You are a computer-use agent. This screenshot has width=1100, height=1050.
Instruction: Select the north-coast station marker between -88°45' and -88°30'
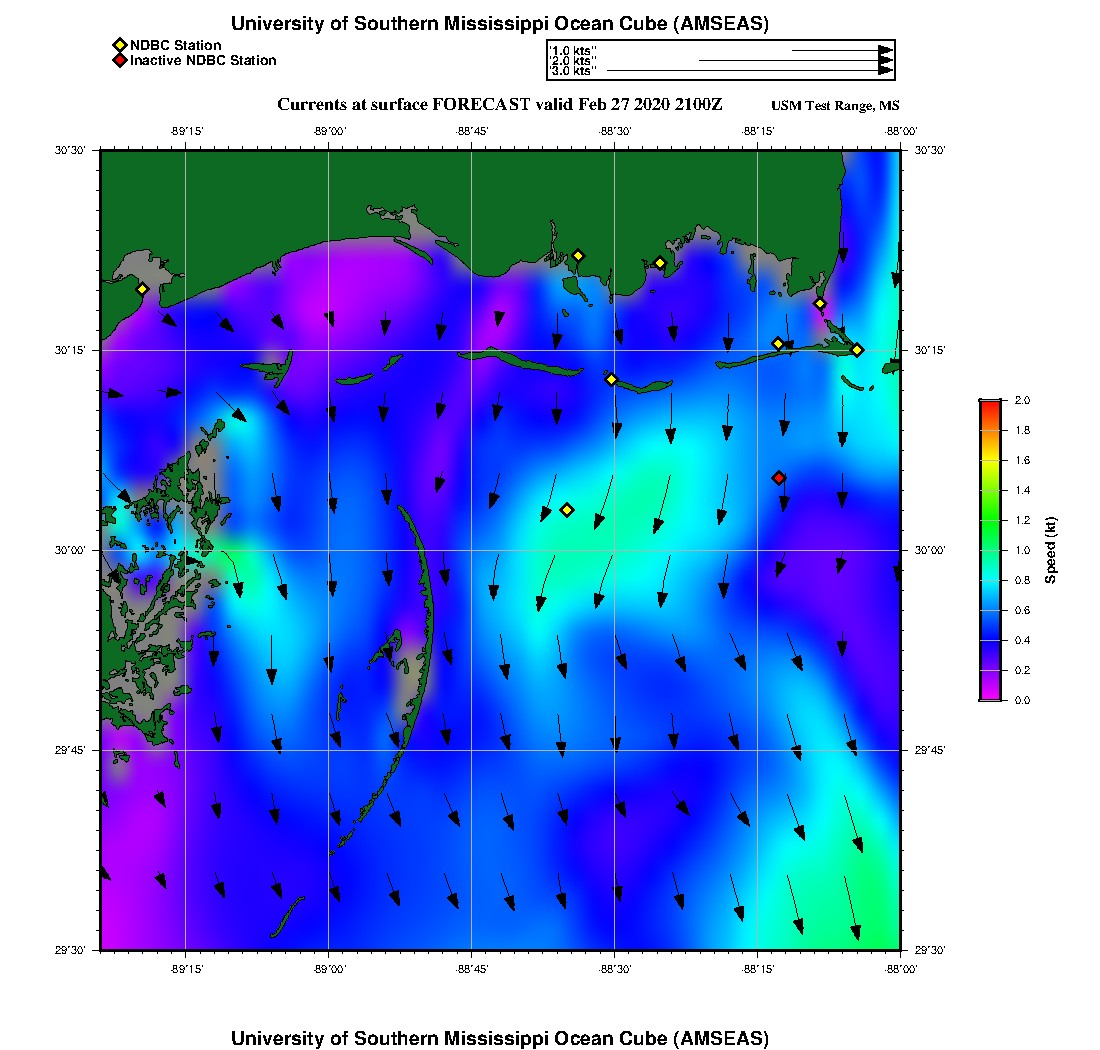point(578,256)
